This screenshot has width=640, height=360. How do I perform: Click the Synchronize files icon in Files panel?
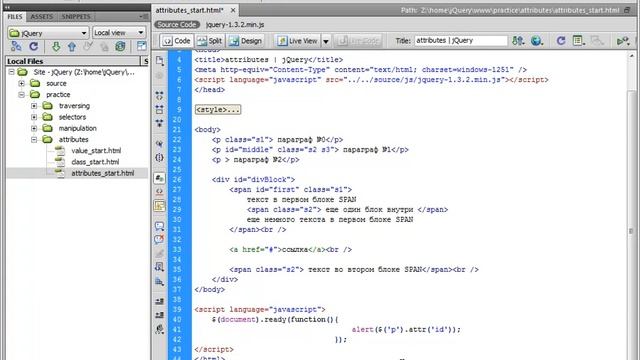coord(120,46)
